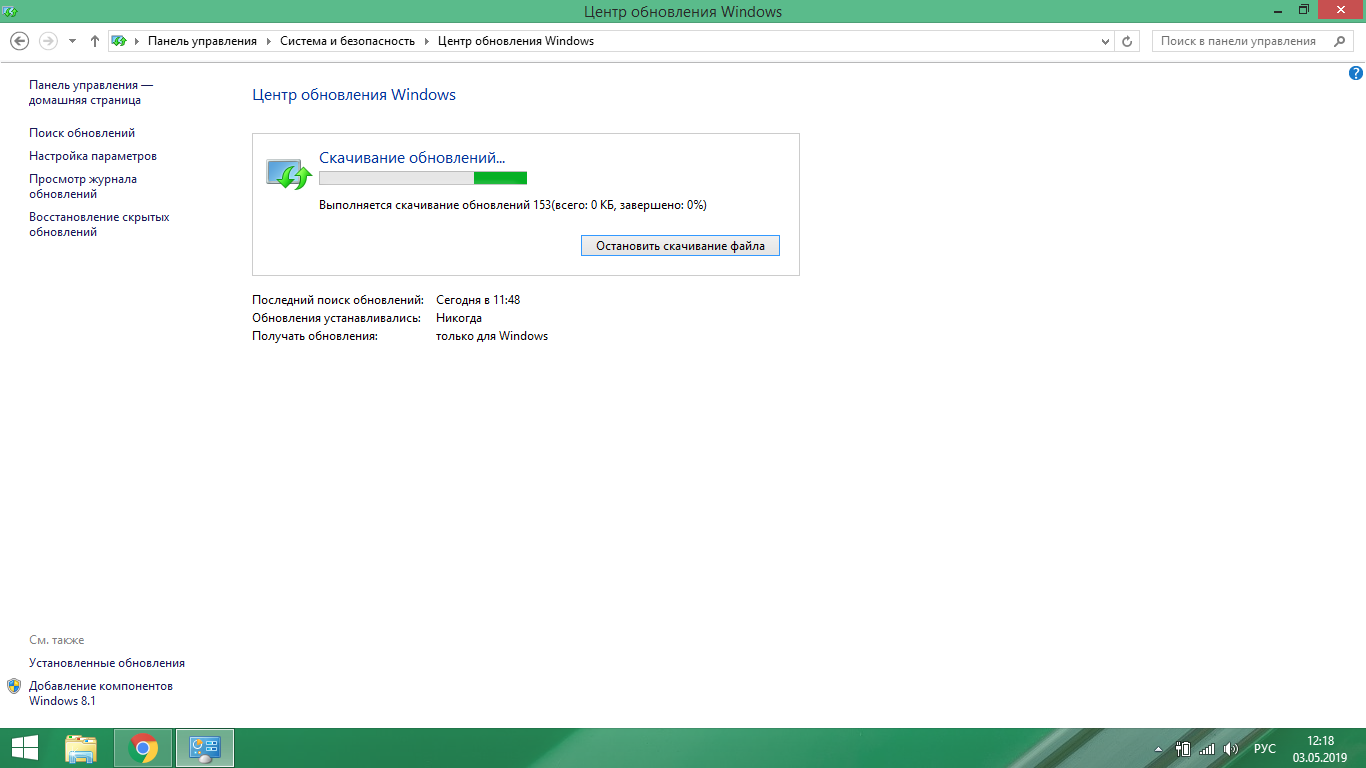Switch input language 'РУС'
This screenshot has width=1366, height=768.
click(x=1265, y=748)
